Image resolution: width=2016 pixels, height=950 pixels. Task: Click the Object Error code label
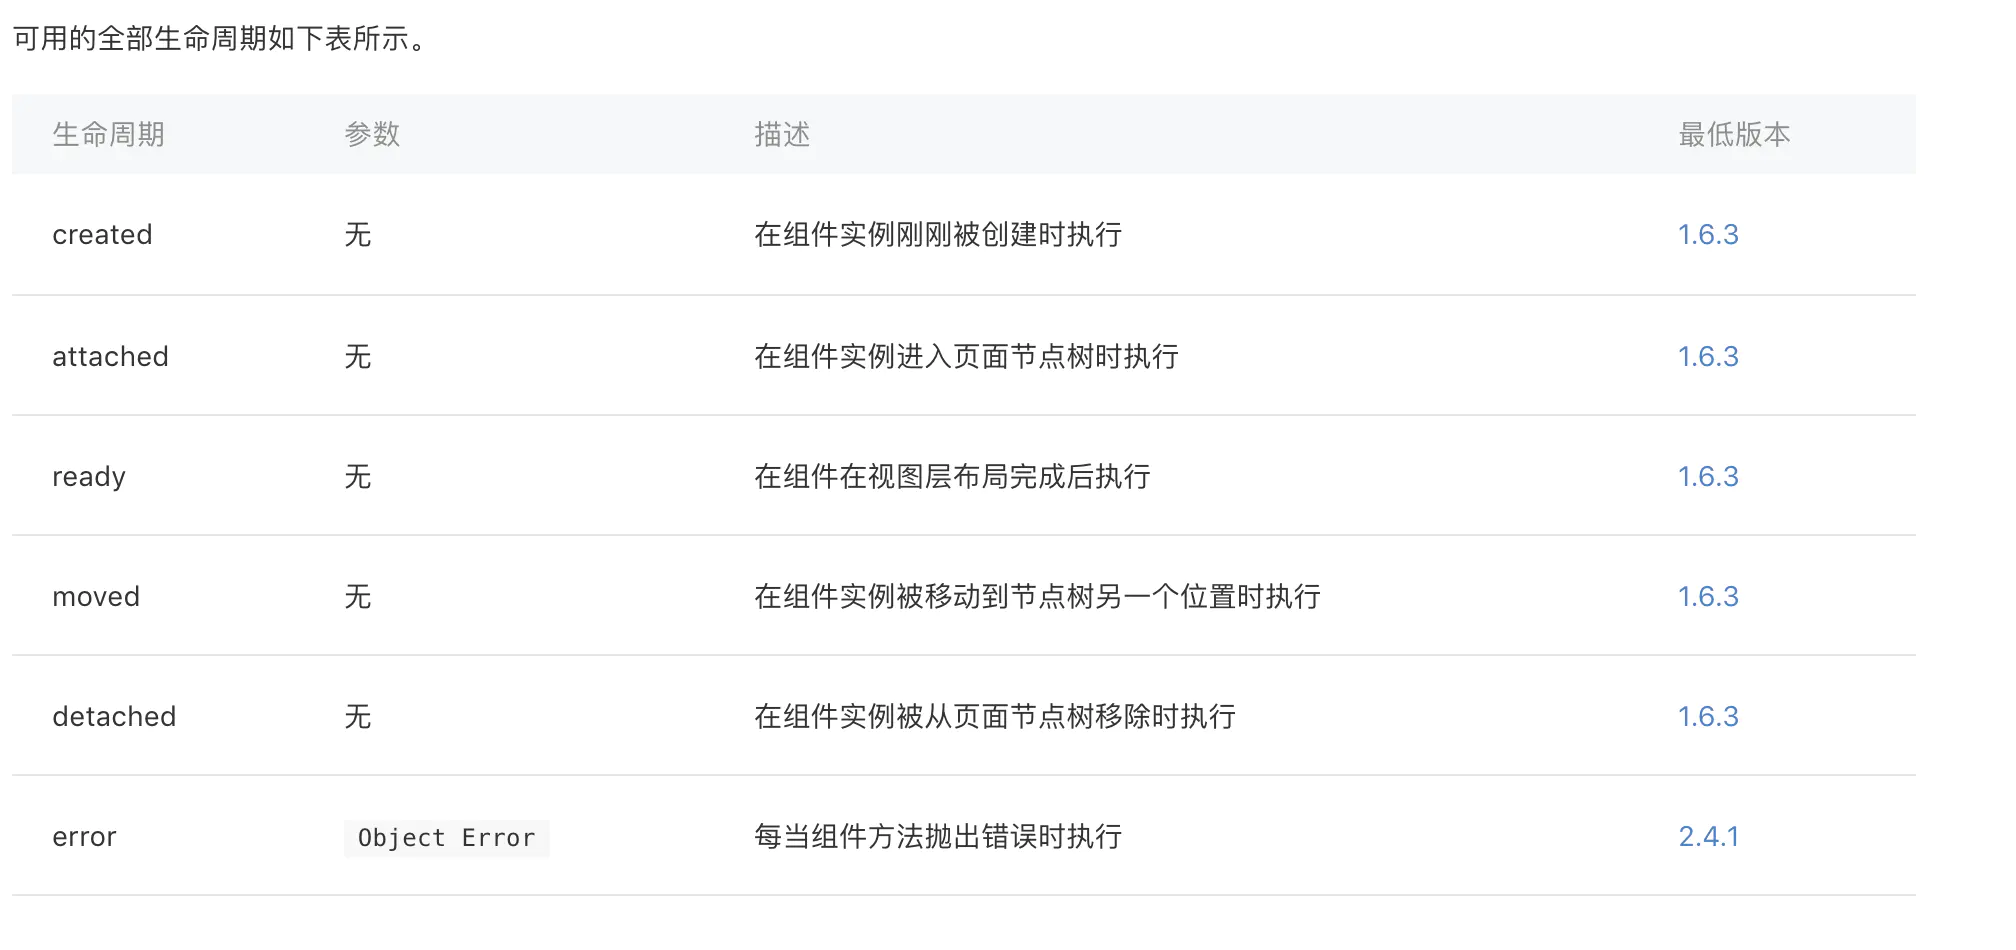446,838
